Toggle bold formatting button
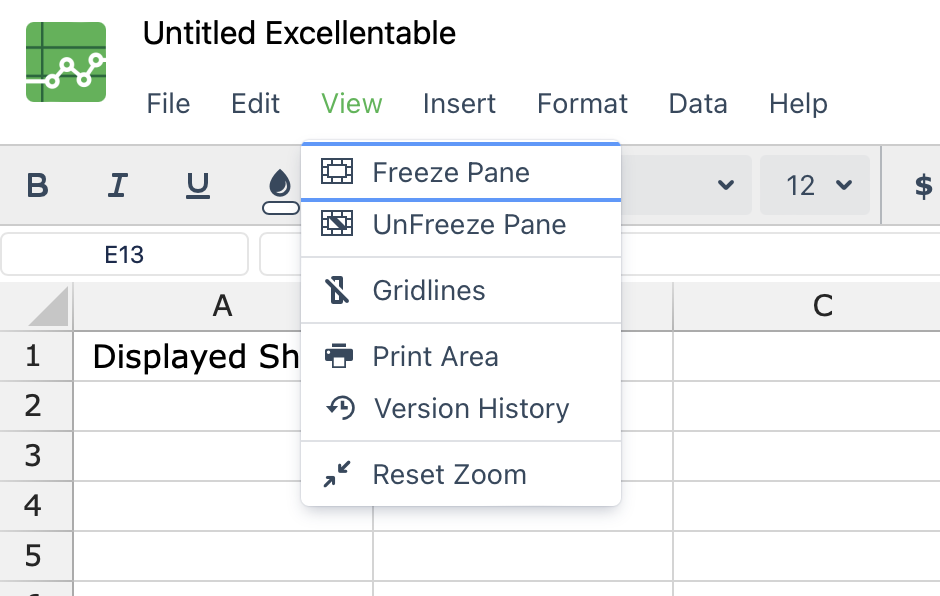This screenshot has width=940, height=596. coord(37,185)
